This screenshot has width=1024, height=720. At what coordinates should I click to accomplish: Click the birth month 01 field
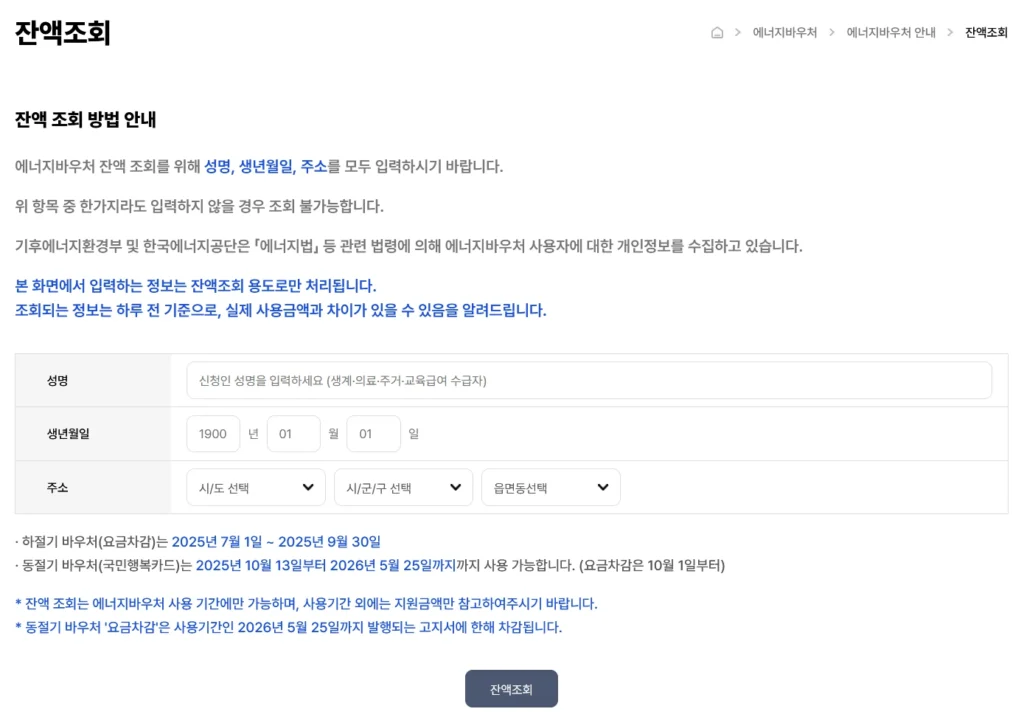coord(293,433)
